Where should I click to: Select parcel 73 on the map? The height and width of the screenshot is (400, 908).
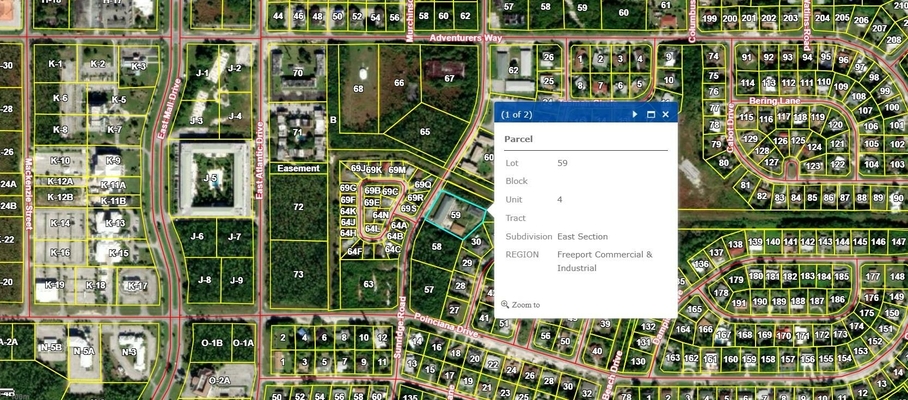point(298,274)
